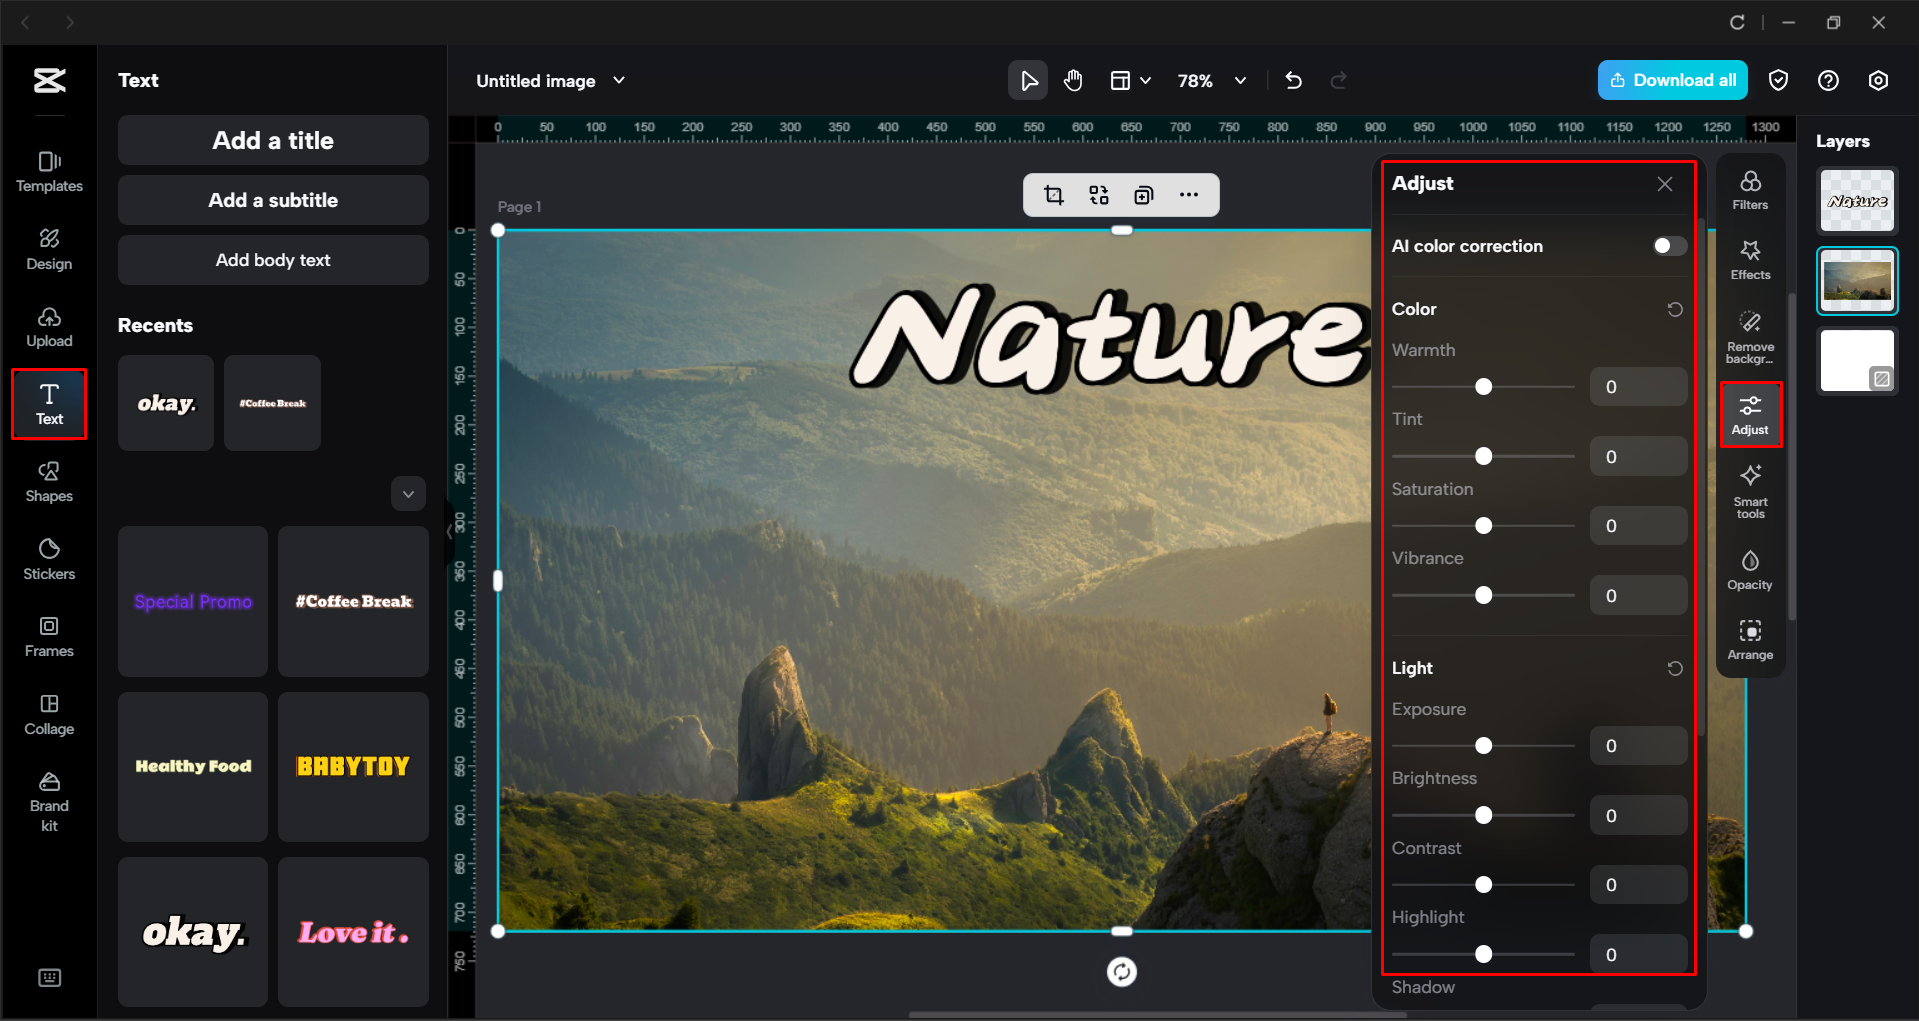Expand the Recents text list
The width and height of the screenshot is (1919, 1021).
pos(408,493)
